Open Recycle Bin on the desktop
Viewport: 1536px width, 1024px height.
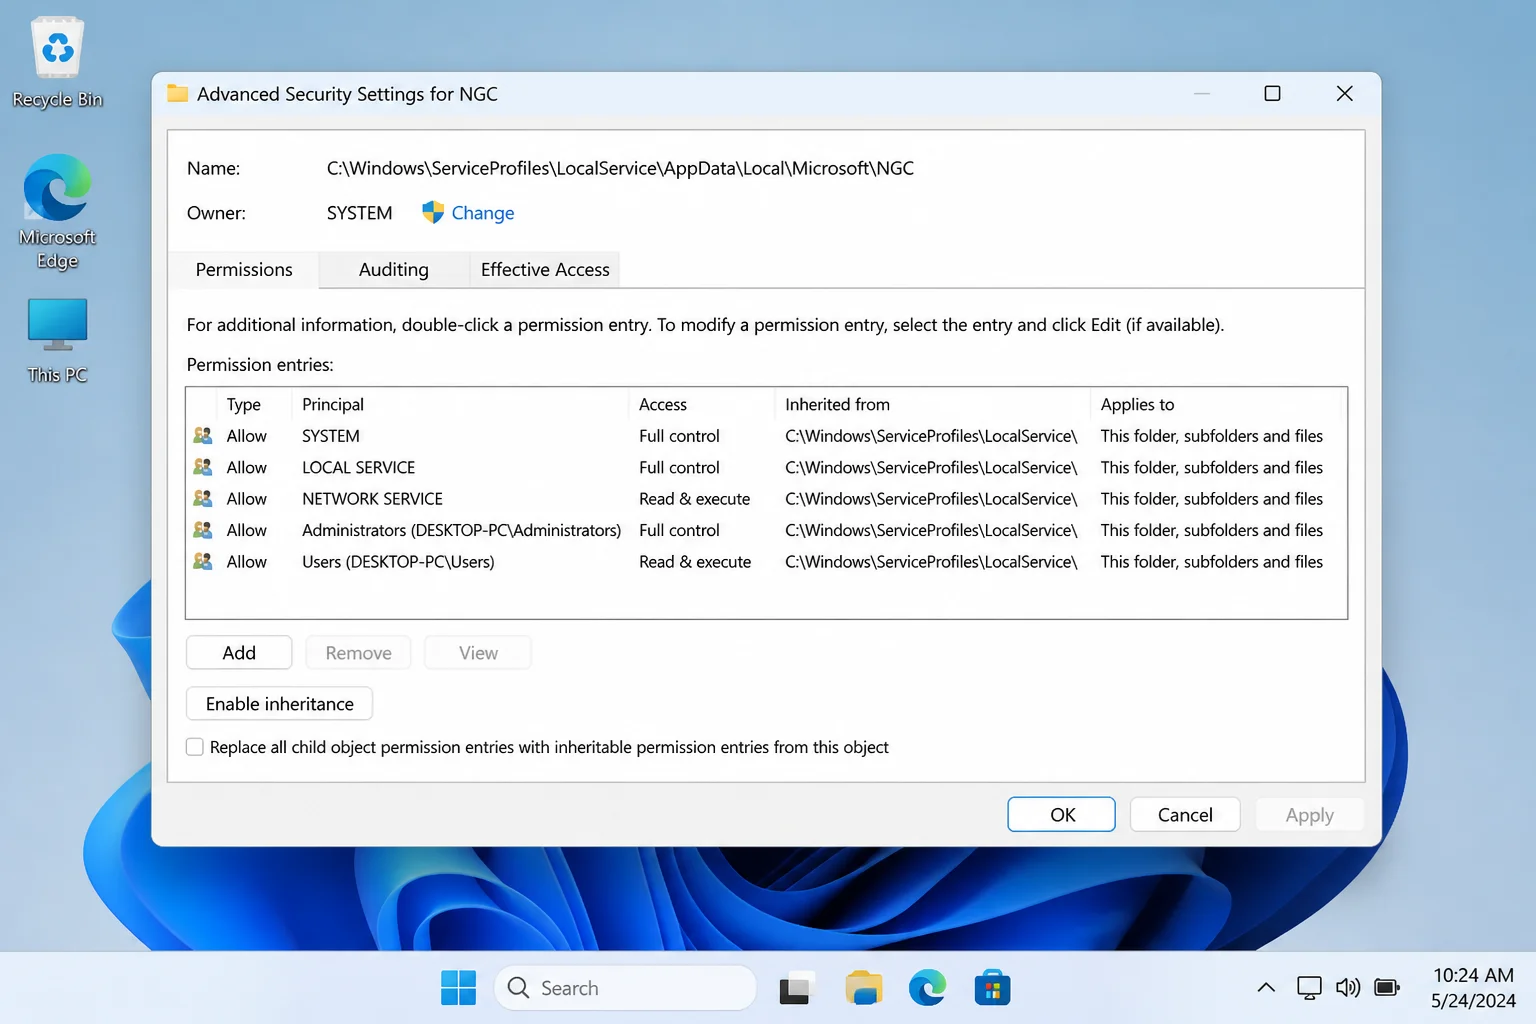click(x=57, y=62)
